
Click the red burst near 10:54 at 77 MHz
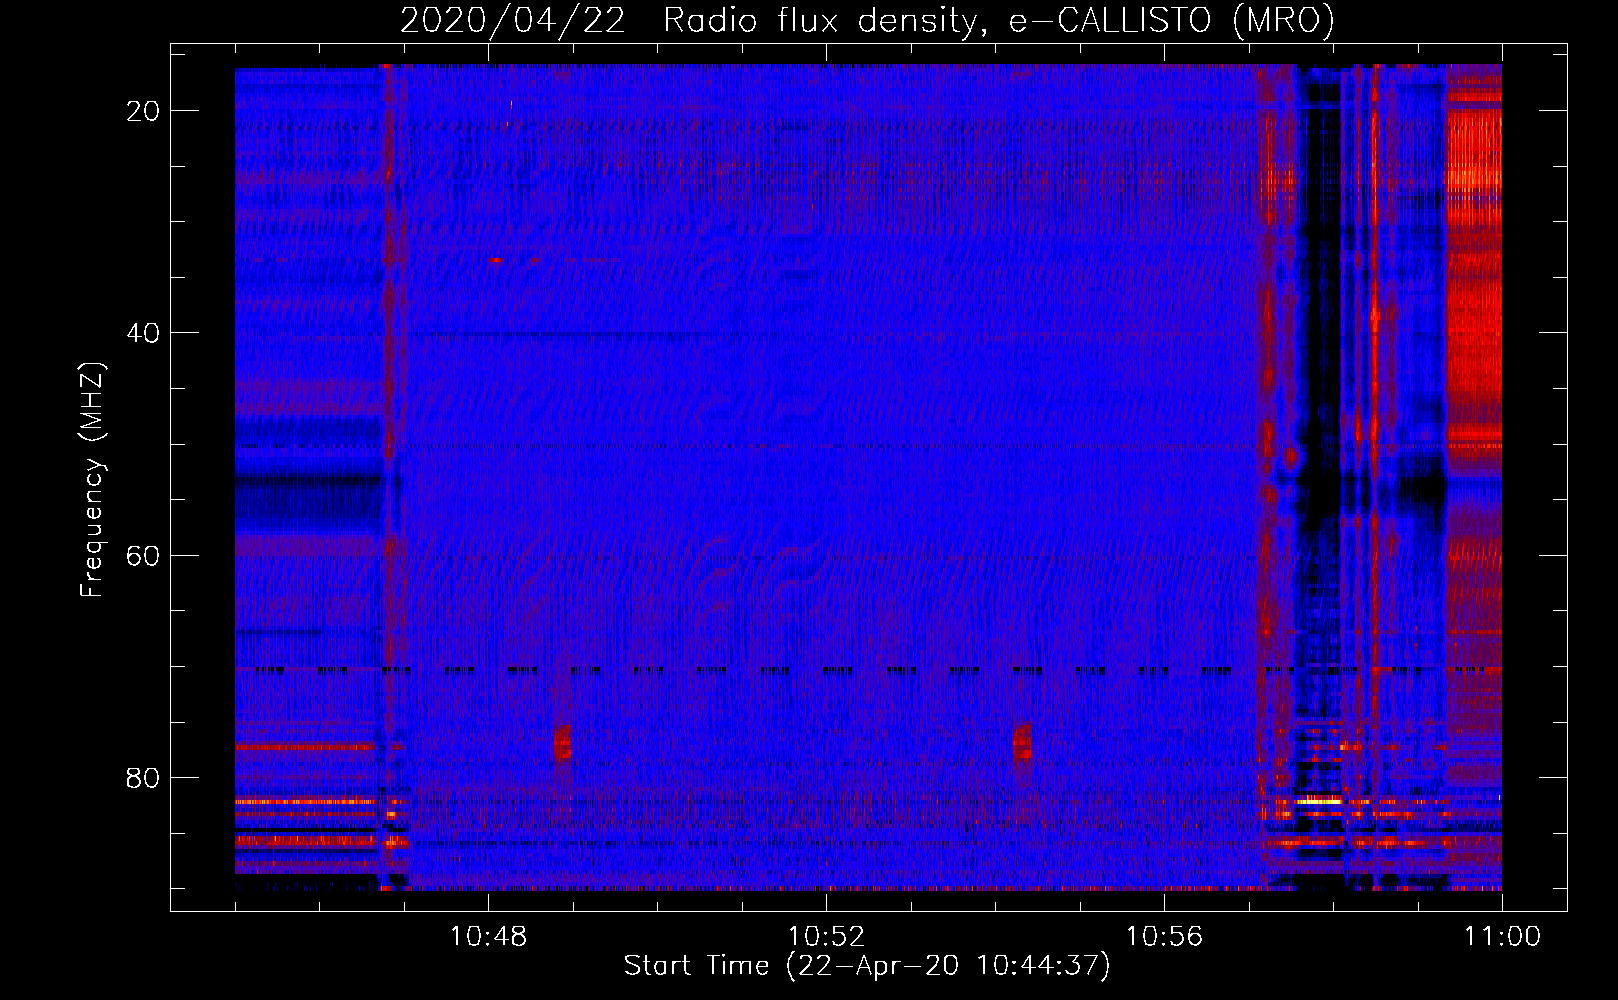coord(1022,743)
